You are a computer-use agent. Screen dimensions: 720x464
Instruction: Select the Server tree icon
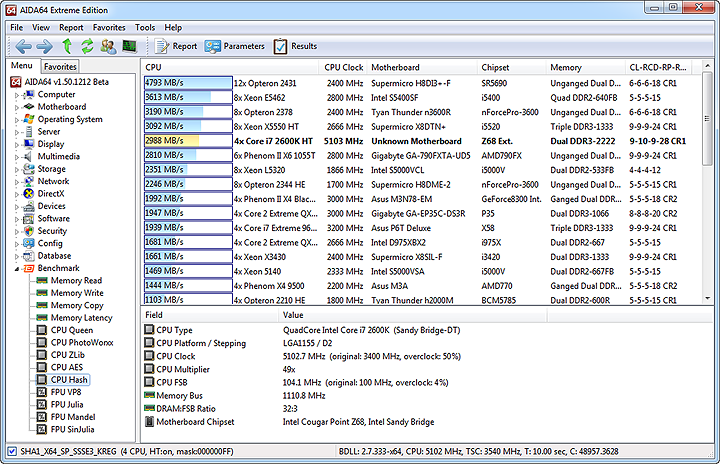(x=28, y=132)
